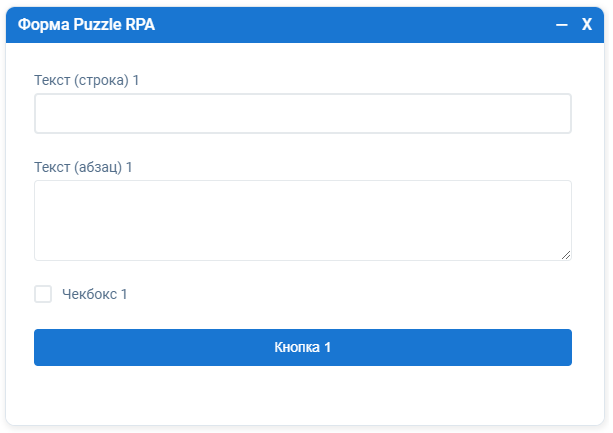Click the Текст (абзац) 1 label
The height and width of the screenshot is (433, 613).
[x=83, y=167]
